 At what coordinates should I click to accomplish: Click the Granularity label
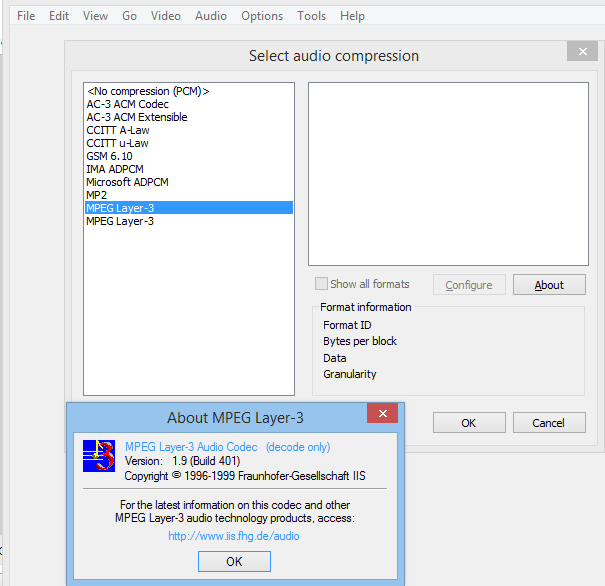(x=350, y=374)
